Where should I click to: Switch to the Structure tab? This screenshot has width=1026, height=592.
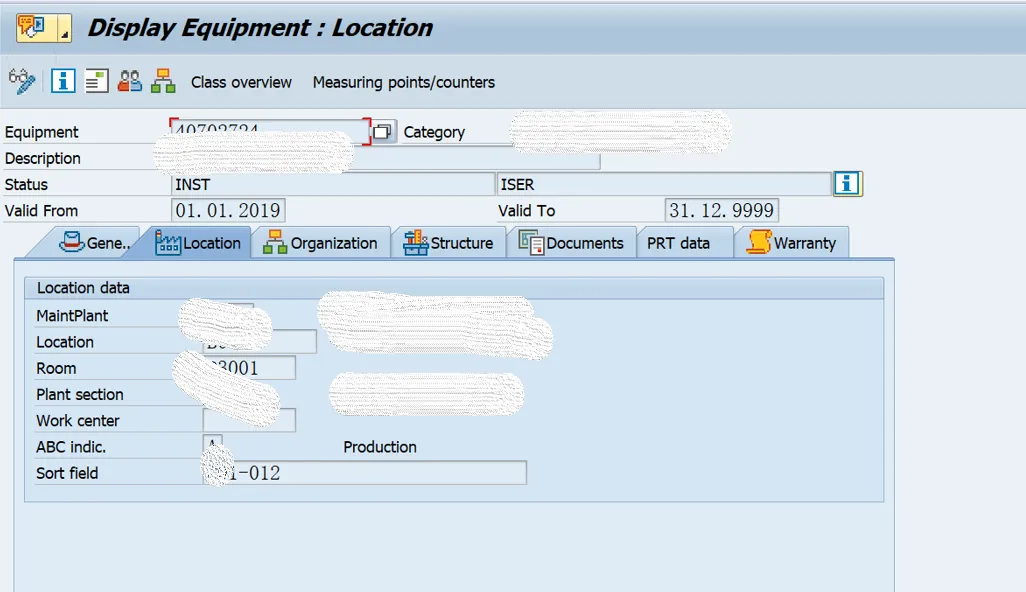(448, 243)
